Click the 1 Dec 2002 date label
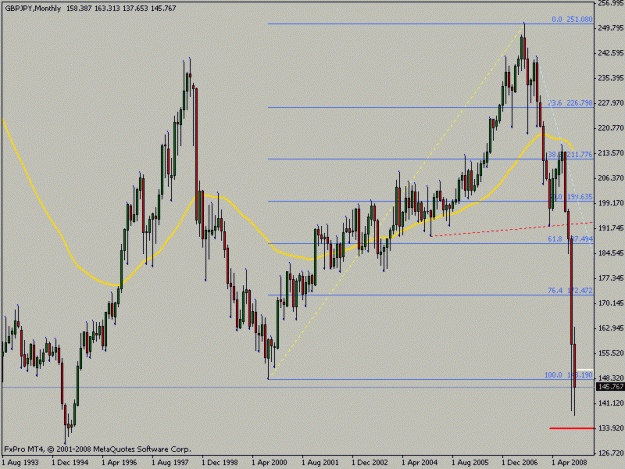The width and height of the screenshot is (625, 469). point(370,462)
